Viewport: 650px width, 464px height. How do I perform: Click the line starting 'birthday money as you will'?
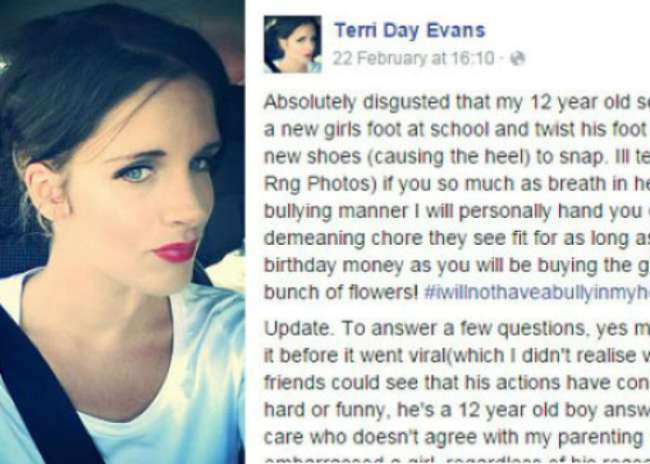(x=456, y=266)
